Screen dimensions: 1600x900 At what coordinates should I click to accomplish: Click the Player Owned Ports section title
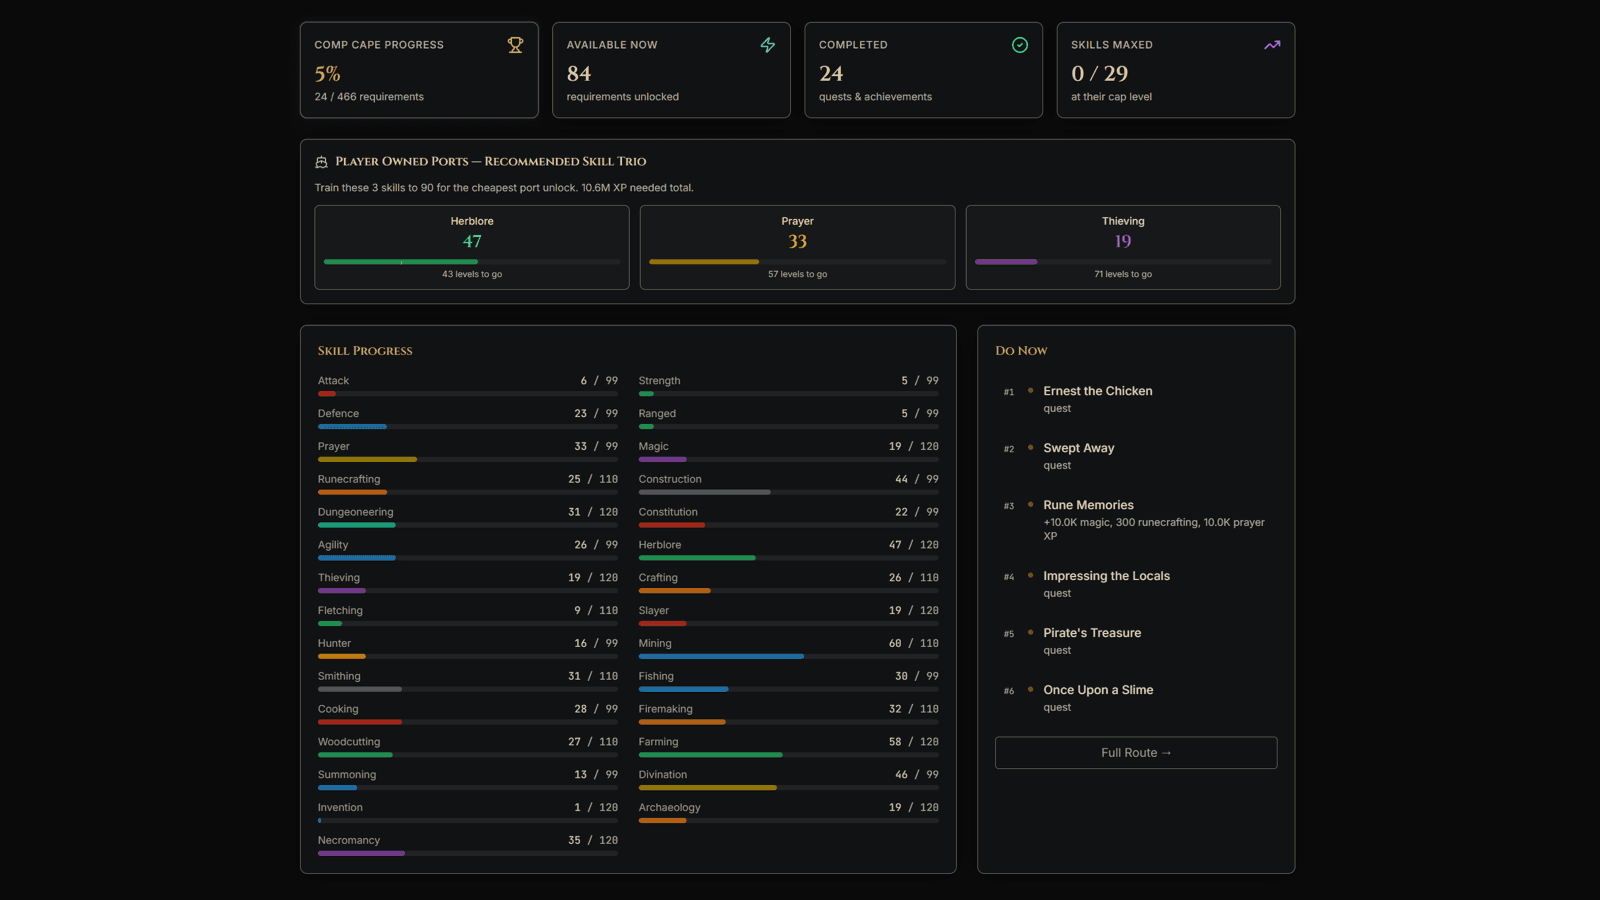tap(491, 162)
